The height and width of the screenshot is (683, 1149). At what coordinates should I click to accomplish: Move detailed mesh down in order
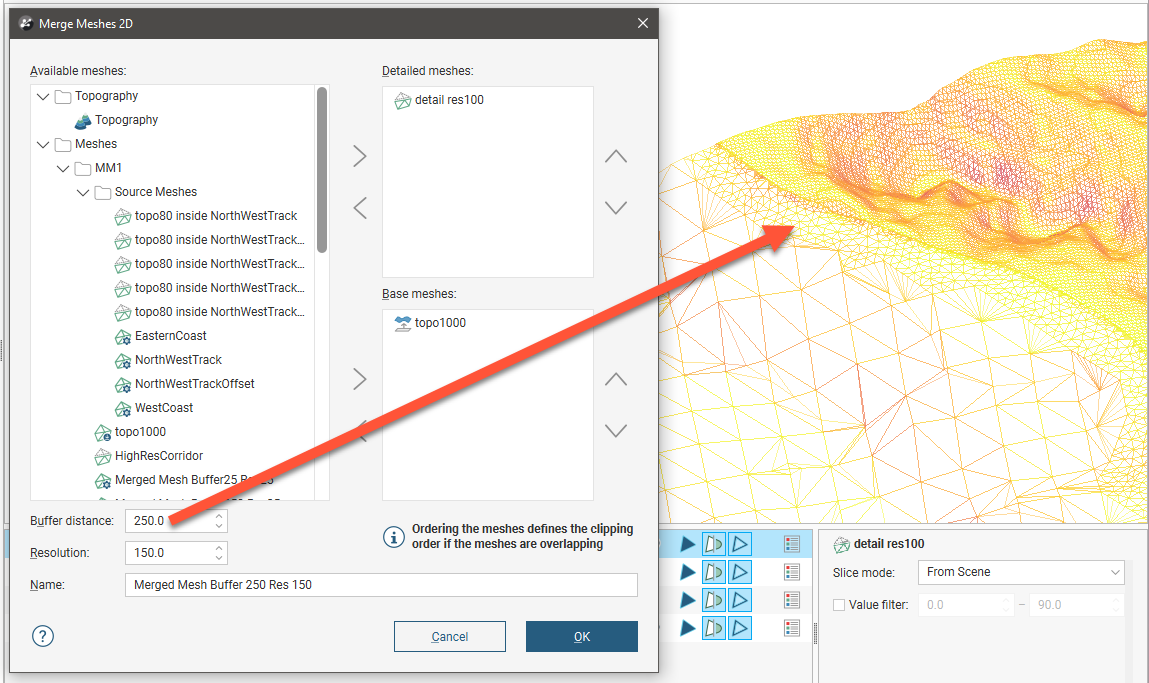[616, 208]
